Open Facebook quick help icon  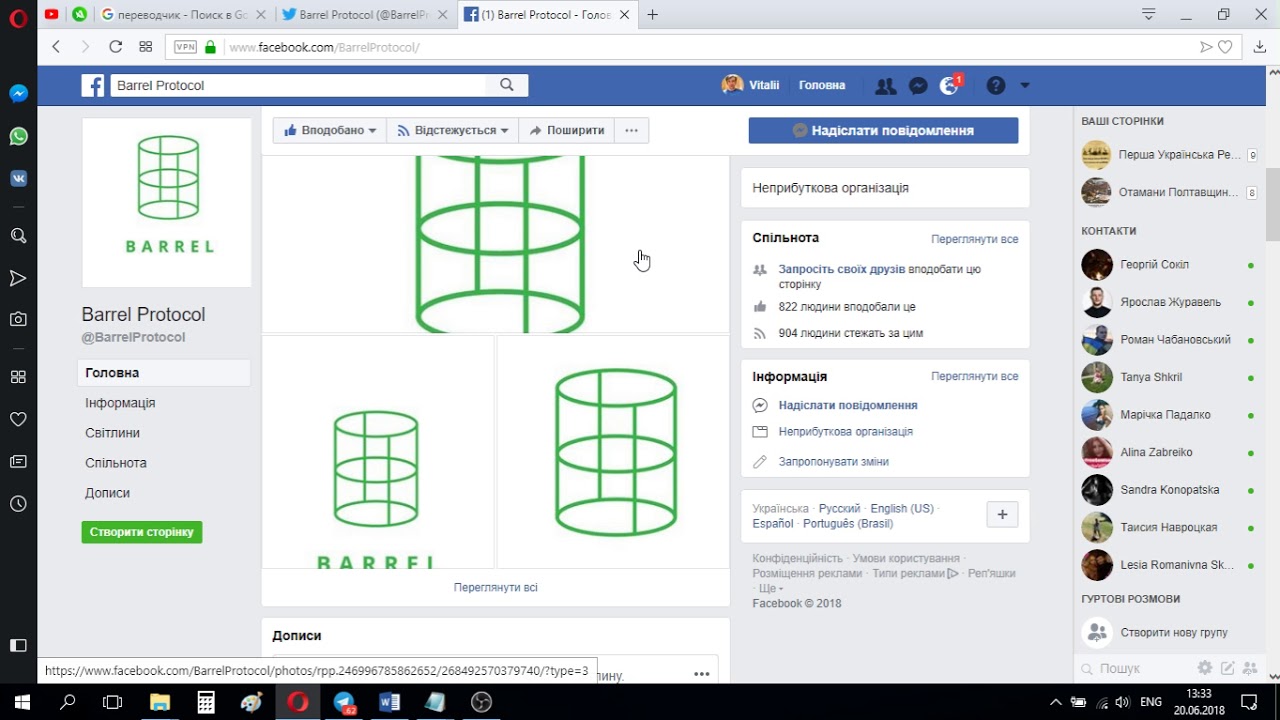point(996,86)
